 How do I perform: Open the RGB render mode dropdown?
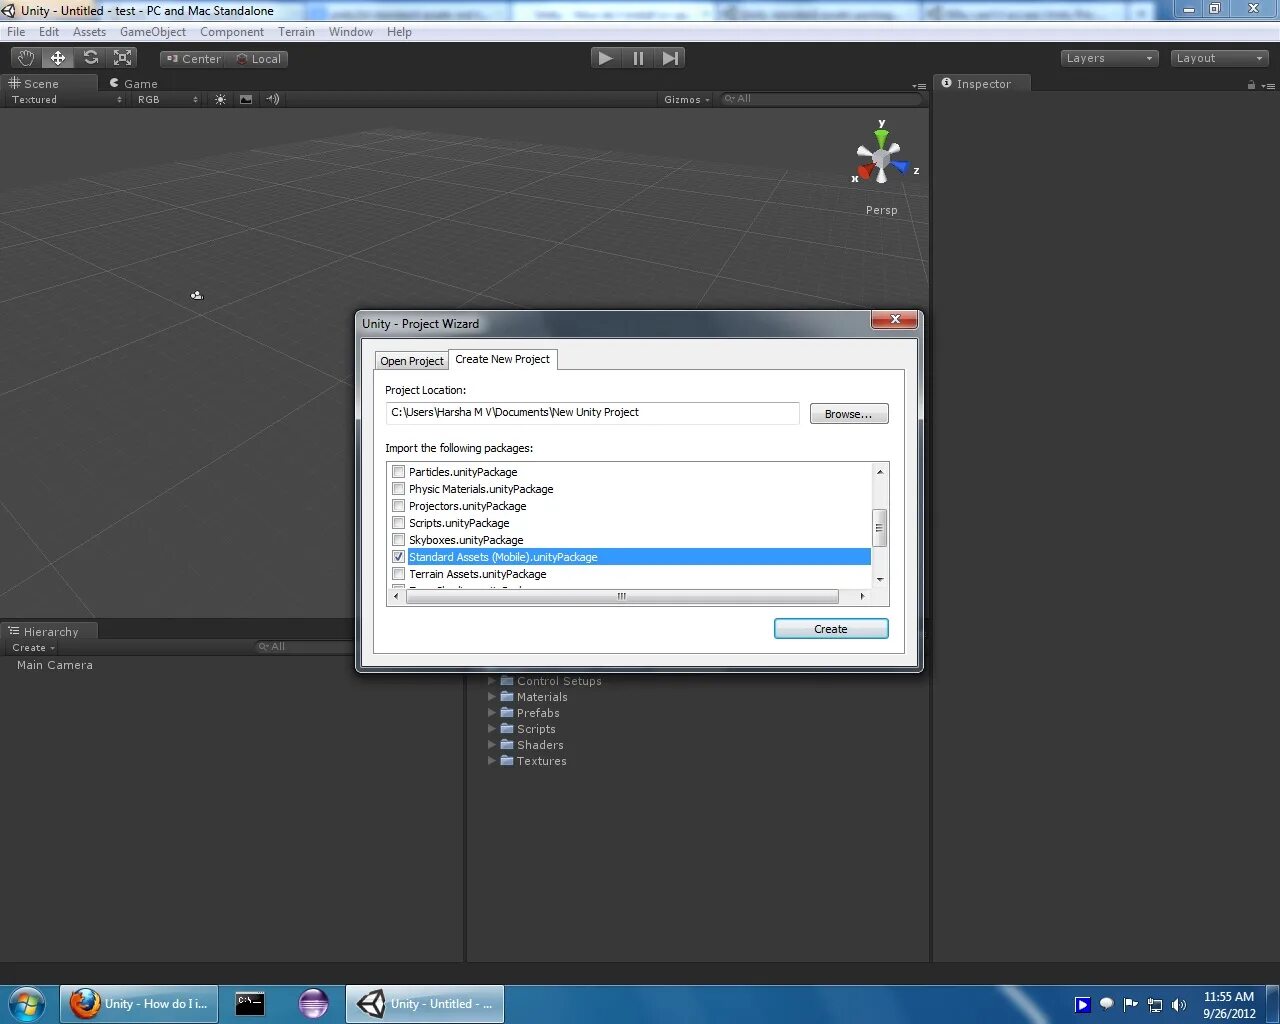click(x=167, y=99)
